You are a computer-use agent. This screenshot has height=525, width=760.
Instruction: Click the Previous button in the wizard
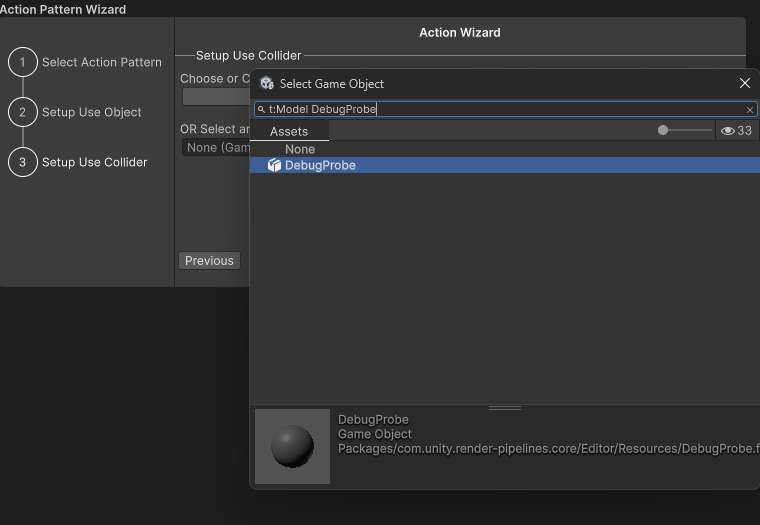click(209, 261)
